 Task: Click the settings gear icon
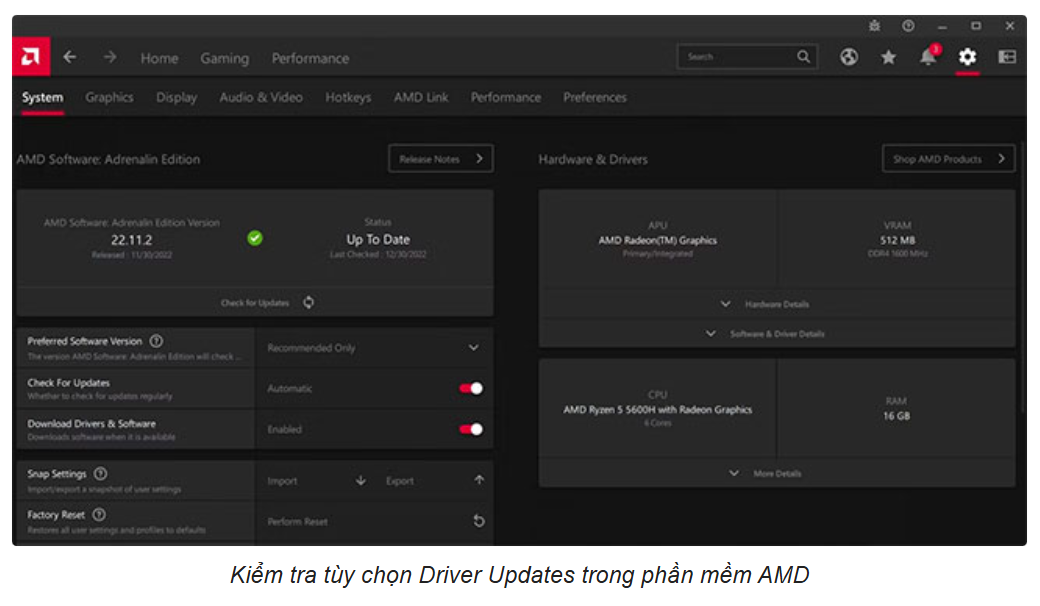pyautogui.click(x=967, y=58)
